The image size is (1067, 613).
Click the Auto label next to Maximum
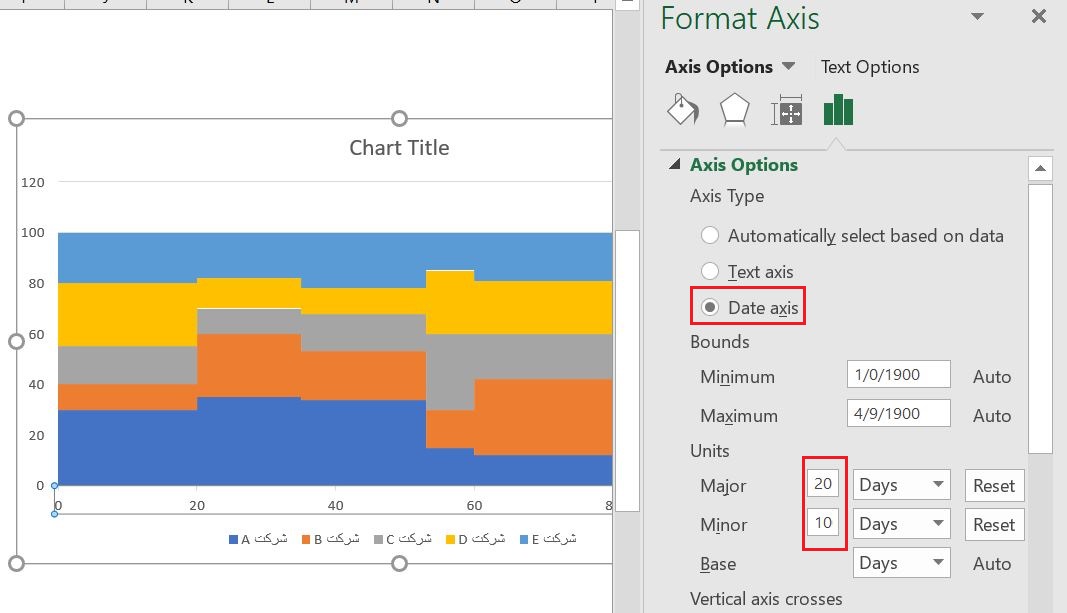pos(991,415)
